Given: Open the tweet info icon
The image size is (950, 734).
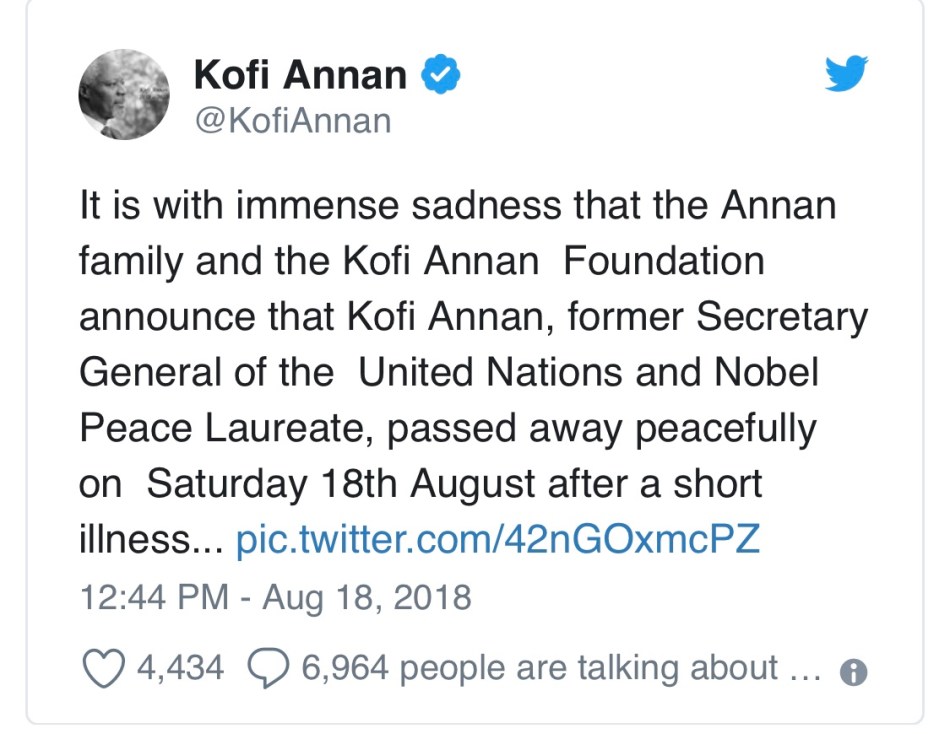Looking at the screenshot, I should pos(853,672).
